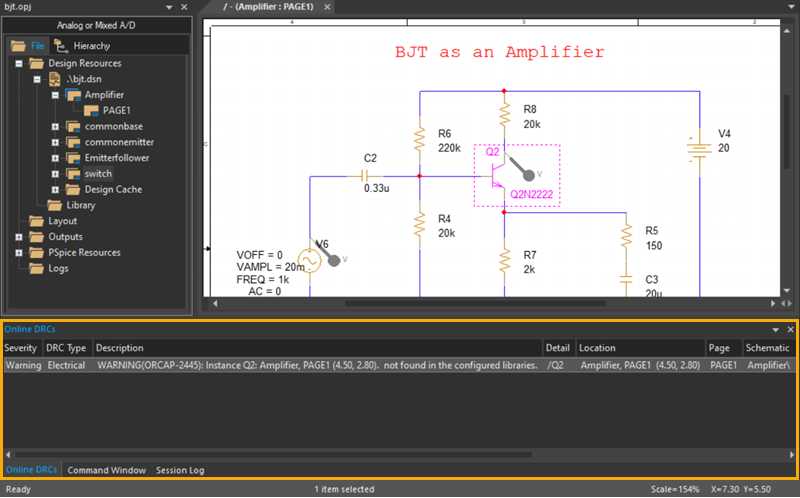Switch to the Hierarchy tab
This screenshot has height=498, width=800.
[82, 46]
